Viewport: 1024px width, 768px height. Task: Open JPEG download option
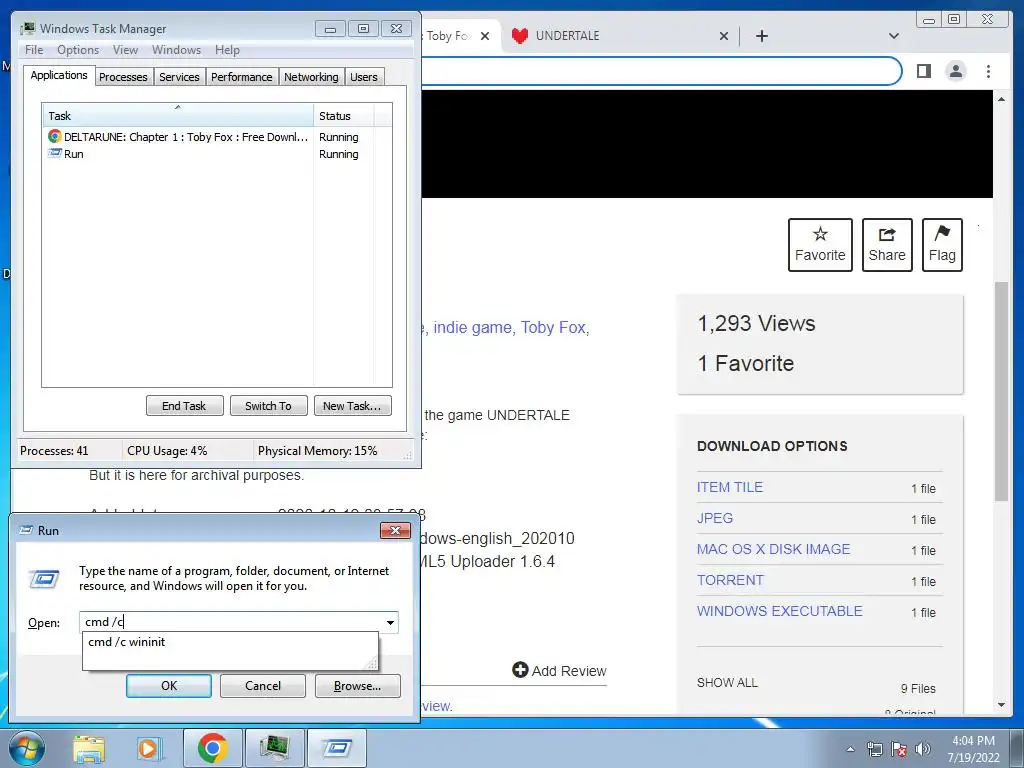tap(714, 519)
